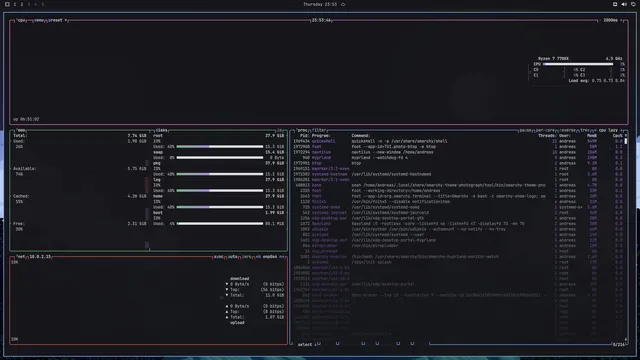Switch to workspace 3
Image resolution: width=640 pixels, height=360 pixels.
(29, 4)
